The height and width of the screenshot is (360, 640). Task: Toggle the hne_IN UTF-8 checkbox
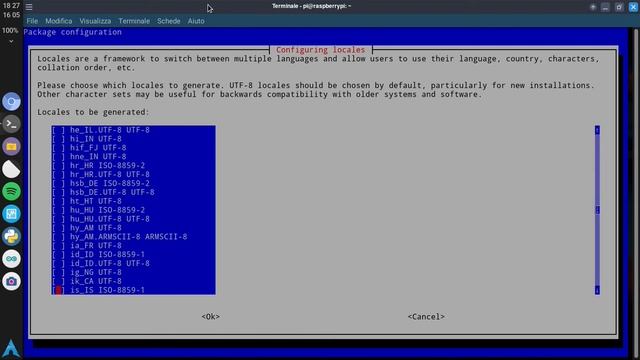point(58,157)
